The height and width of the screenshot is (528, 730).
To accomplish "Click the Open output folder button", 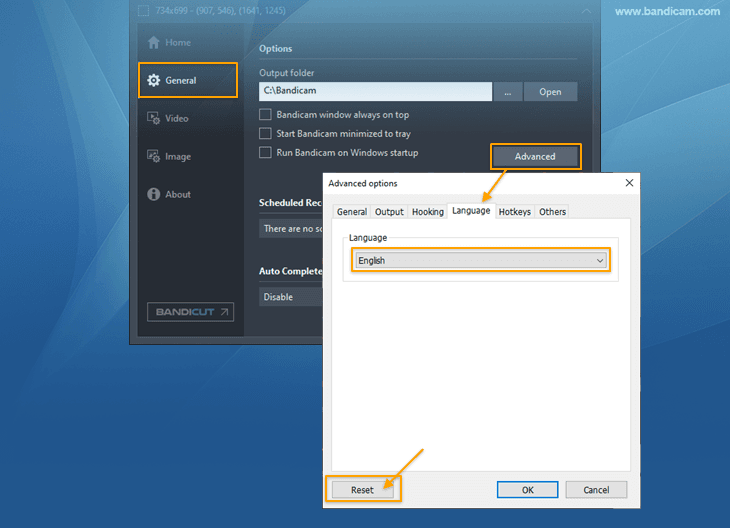I will point(551,92).
